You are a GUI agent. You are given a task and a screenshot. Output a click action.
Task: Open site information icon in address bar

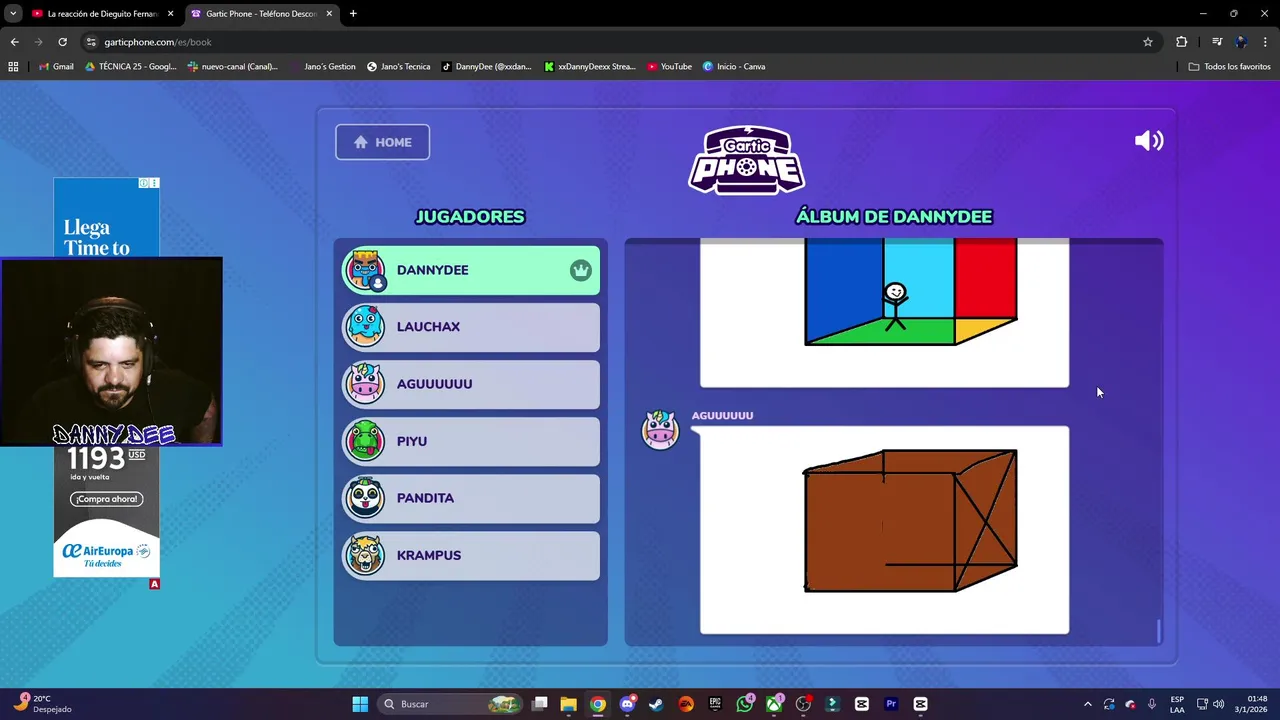[x=91, y=42]
